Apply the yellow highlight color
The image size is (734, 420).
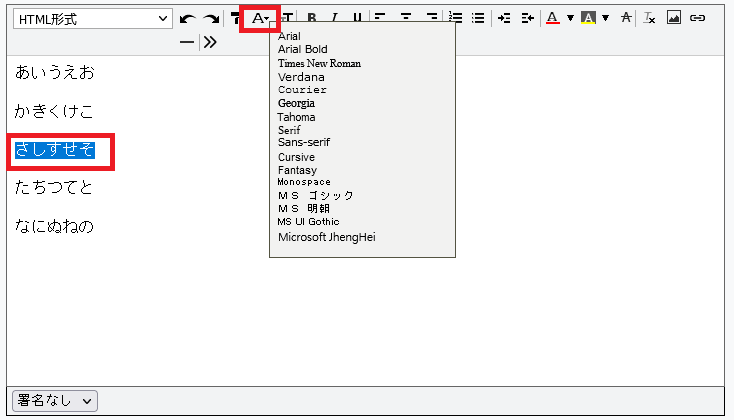[x=588, y=18]
